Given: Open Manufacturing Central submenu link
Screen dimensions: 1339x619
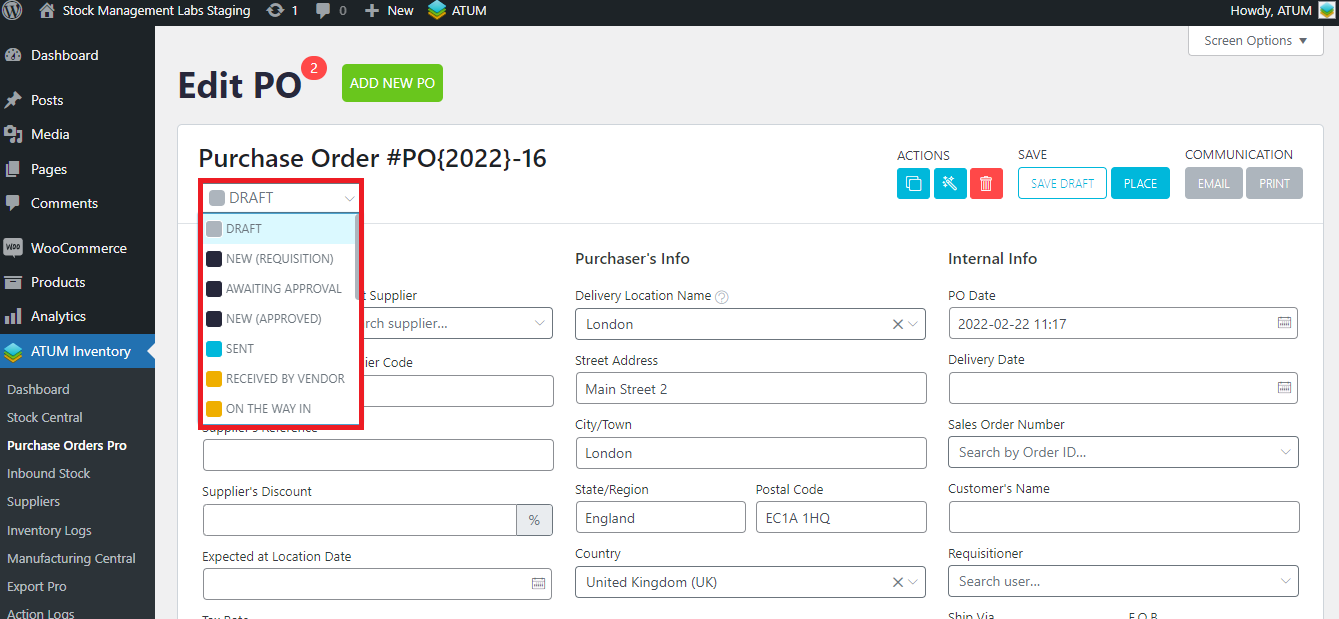Looking at the screenshot, I should [71, 559].
